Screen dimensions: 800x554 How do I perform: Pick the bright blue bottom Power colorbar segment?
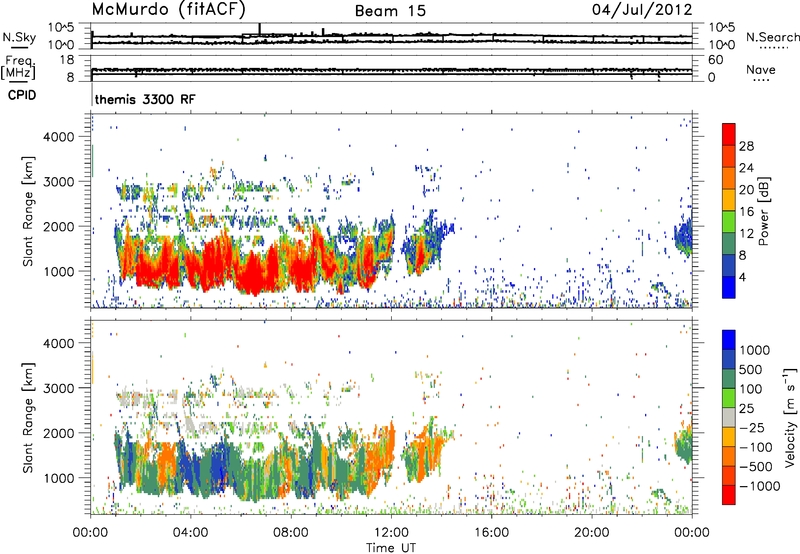pos(729,288)
